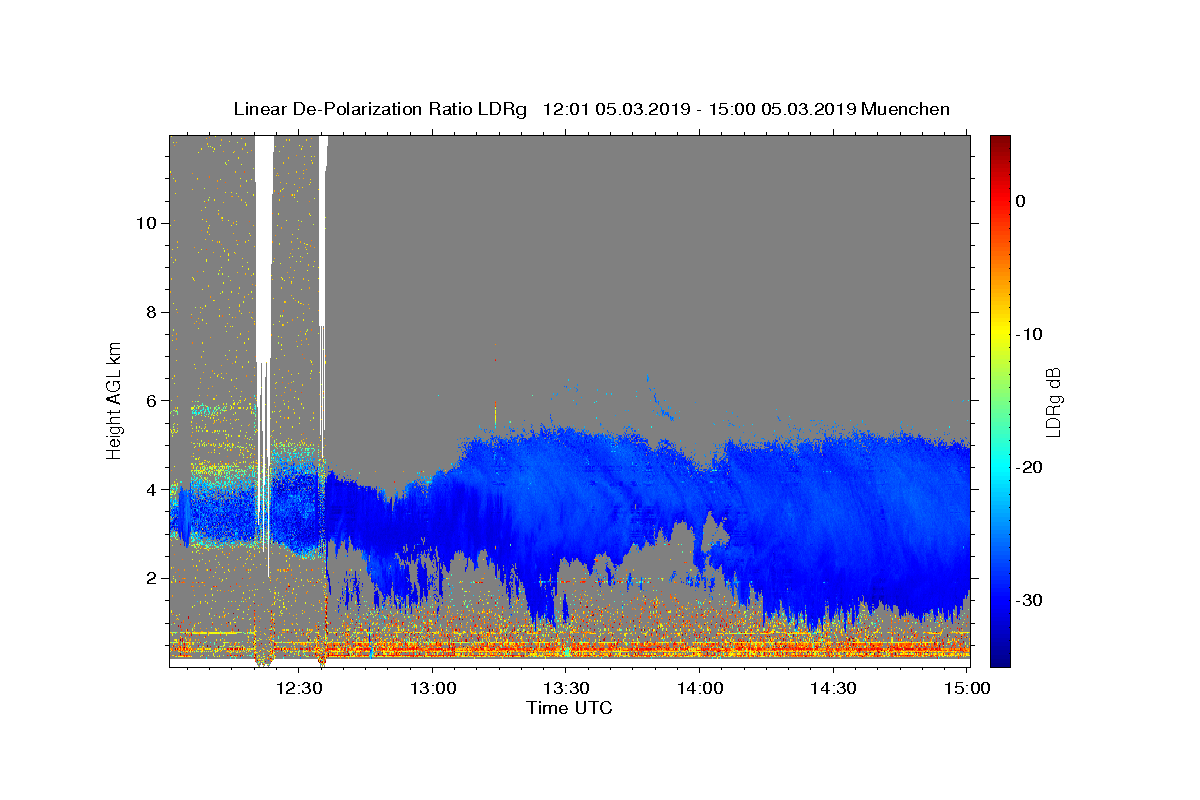Click the plot title 'Linear De-Polarization Ratio LDRg'

[380, 109]
